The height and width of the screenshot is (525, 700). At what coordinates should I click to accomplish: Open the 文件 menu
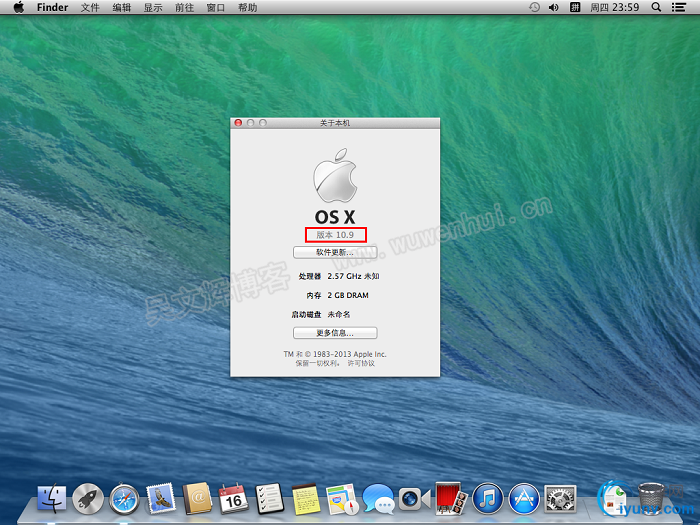click(x=90, y=7)
